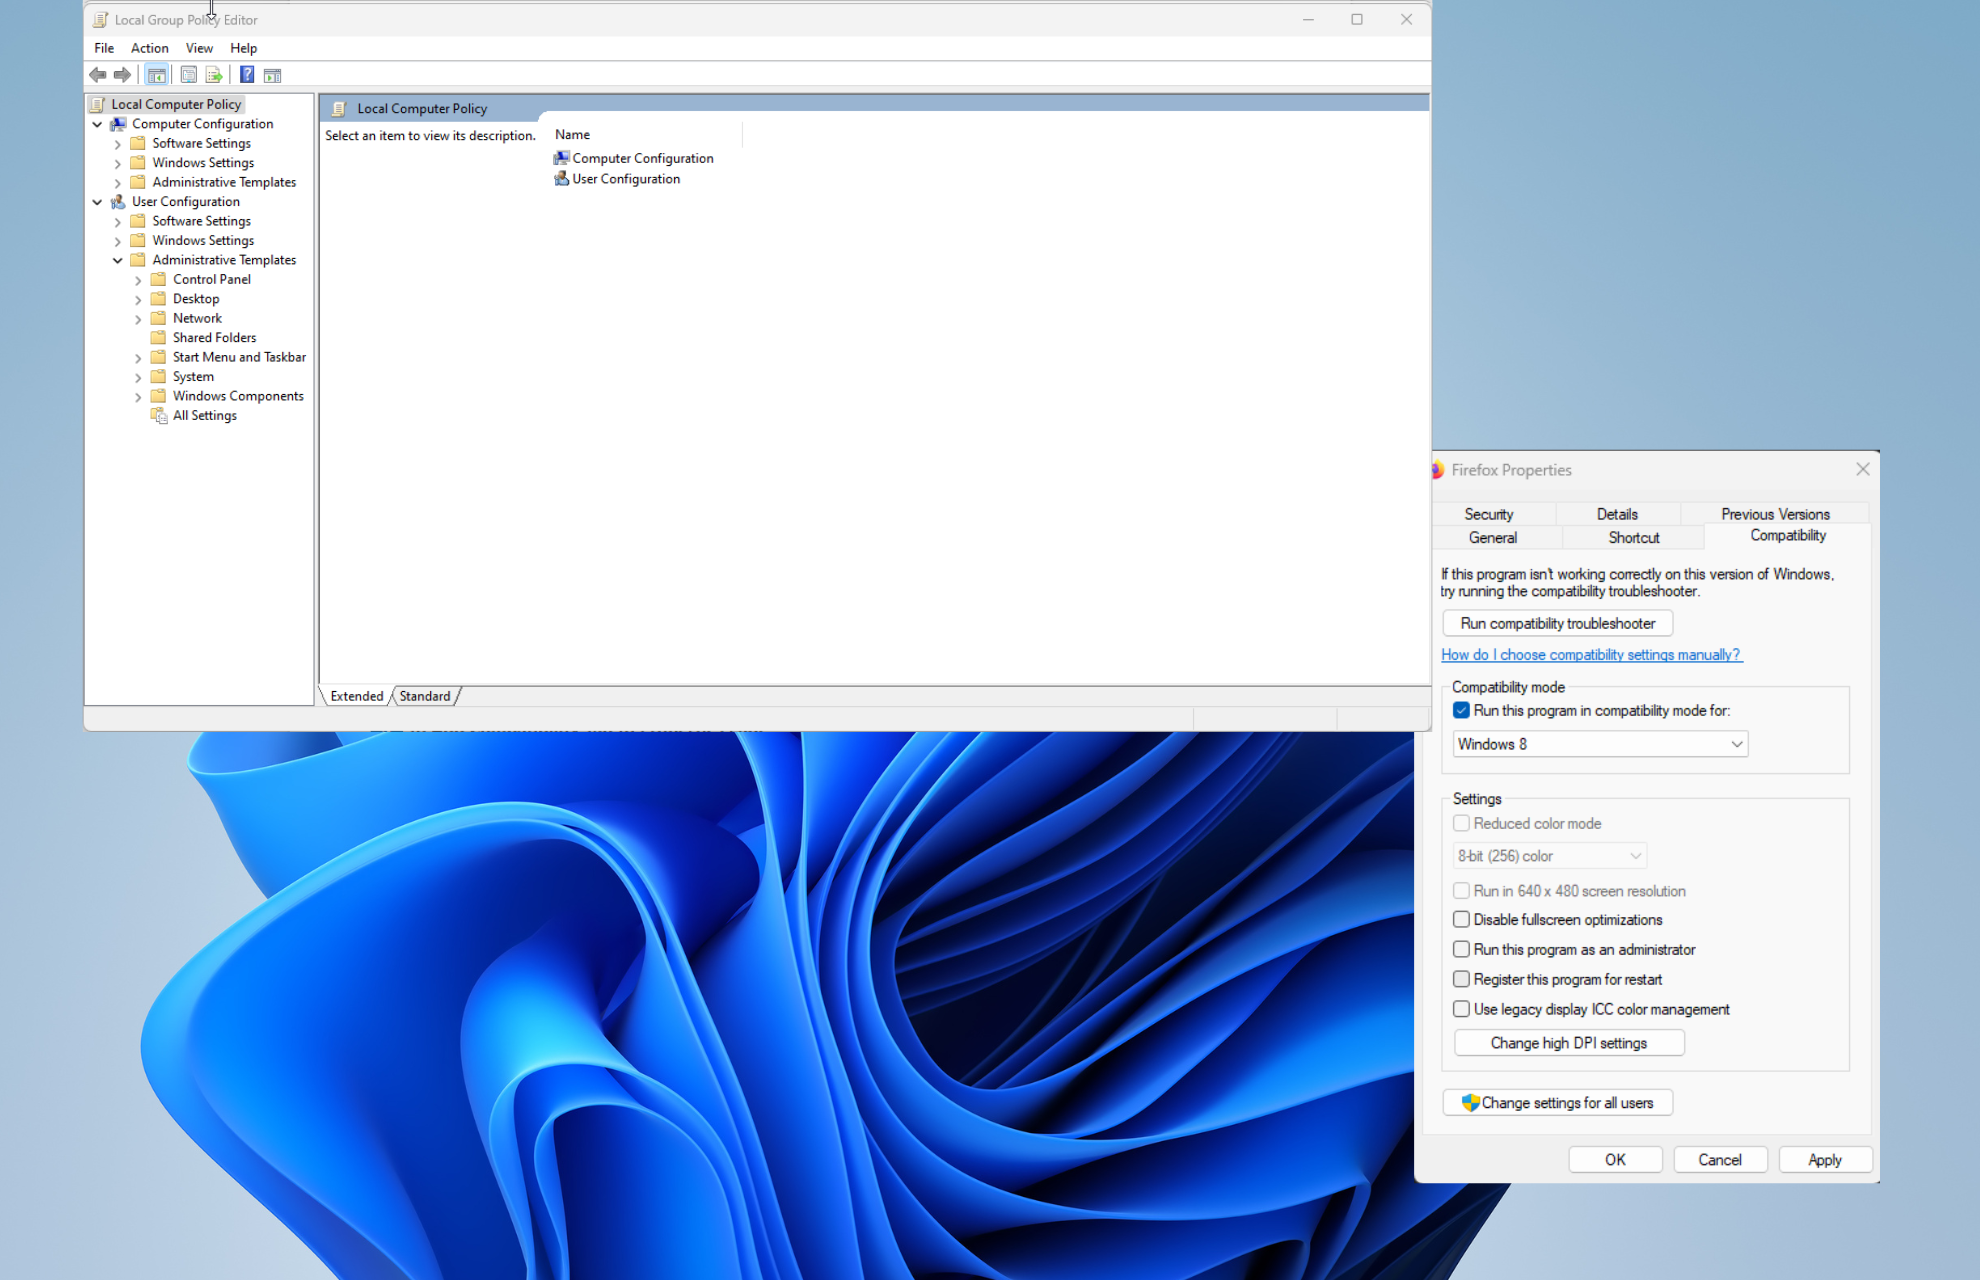Click the Help icon in the toolbar
This screenshot has width=1980, height=1280.
(x=245, y=75)
